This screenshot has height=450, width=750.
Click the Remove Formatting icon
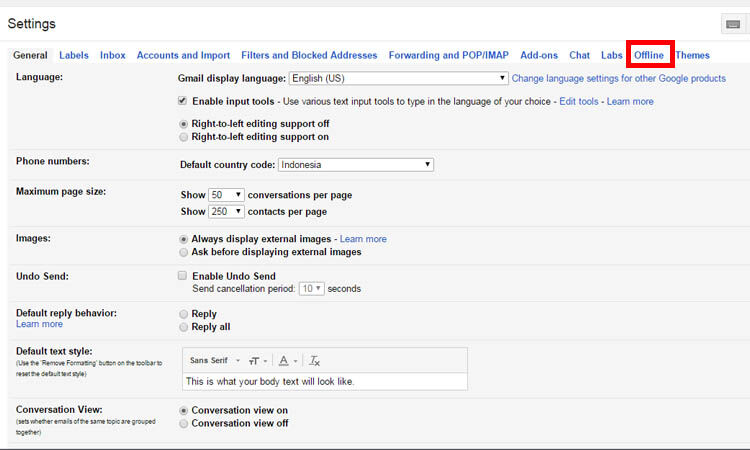(x=314, y=361)
